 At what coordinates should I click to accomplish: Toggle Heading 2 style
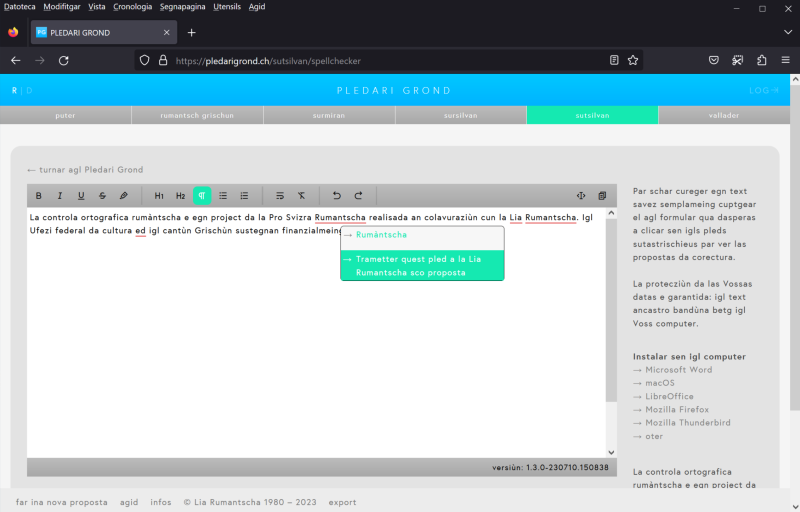click(x=181, y=196)
